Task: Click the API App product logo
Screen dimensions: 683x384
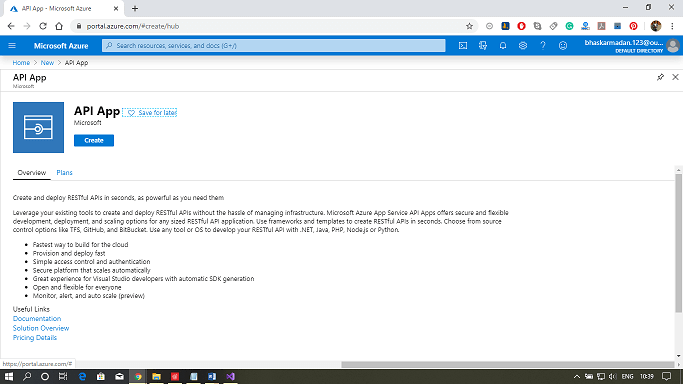Action: [x=38, y=127]
